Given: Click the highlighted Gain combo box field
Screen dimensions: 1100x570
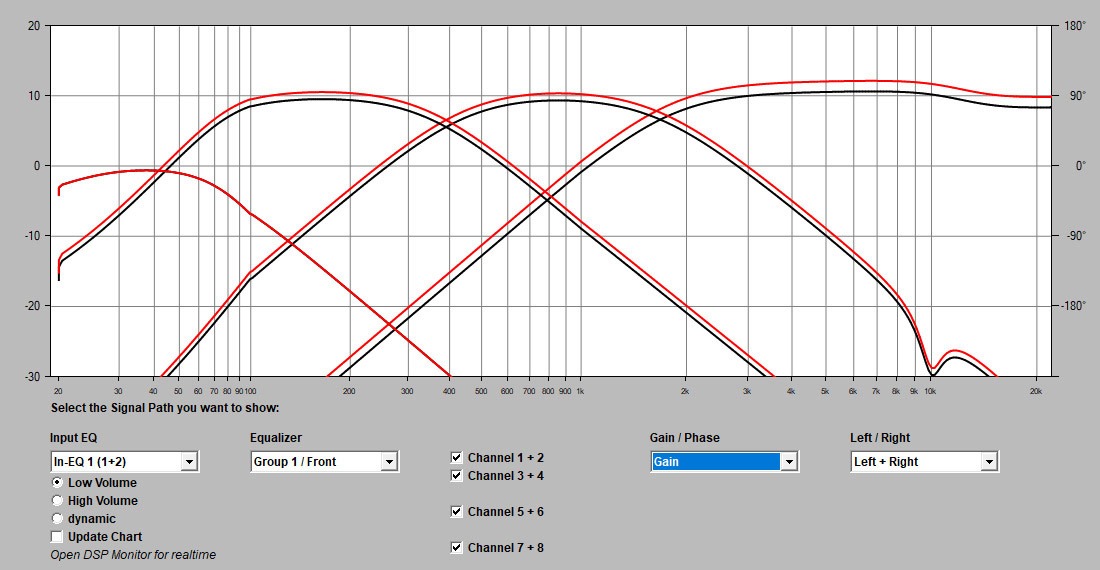Looking at the screenshot, I should [724, 461].
